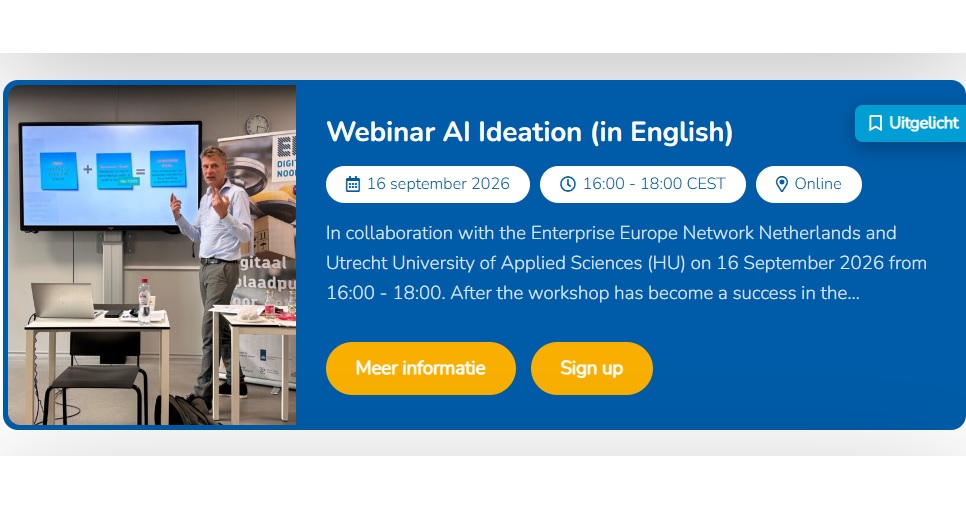This screenshot has width=966, height=530.
Task: Click the Uitgelicht featured badge
Action: click(x=911, y=123)
